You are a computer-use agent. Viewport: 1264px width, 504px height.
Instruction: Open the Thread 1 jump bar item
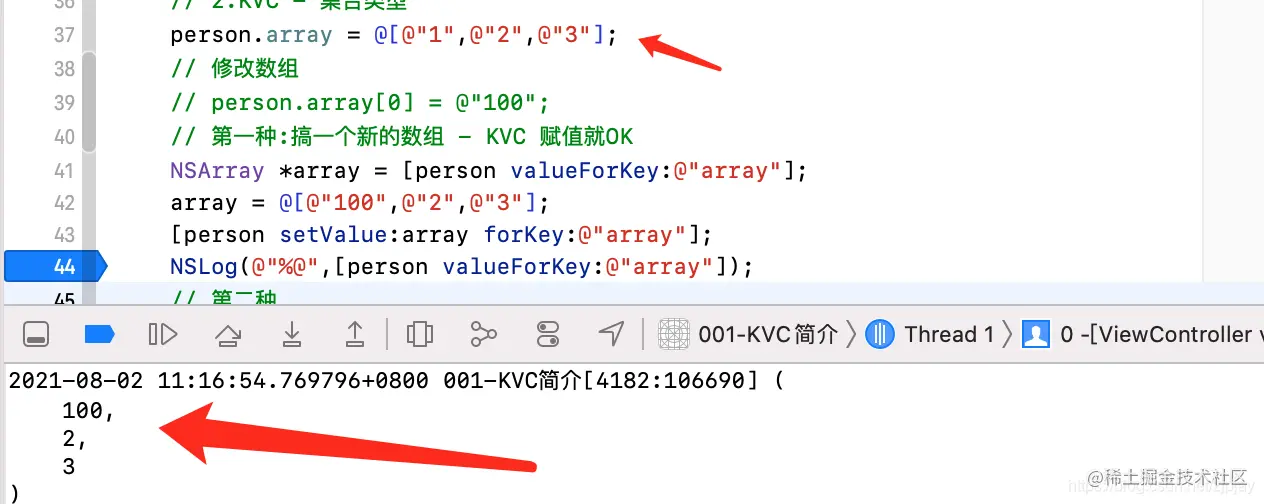click(x=930, y=334)
